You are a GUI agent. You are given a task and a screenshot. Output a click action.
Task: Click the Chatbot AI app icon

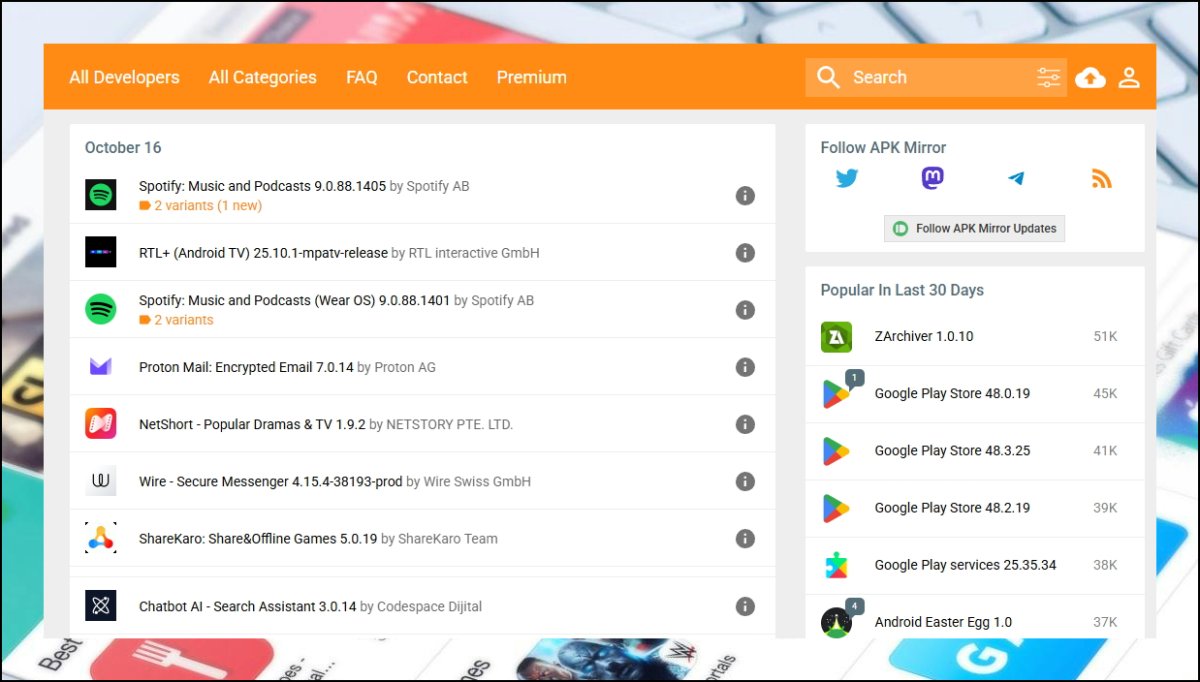(x=100, y=606)
